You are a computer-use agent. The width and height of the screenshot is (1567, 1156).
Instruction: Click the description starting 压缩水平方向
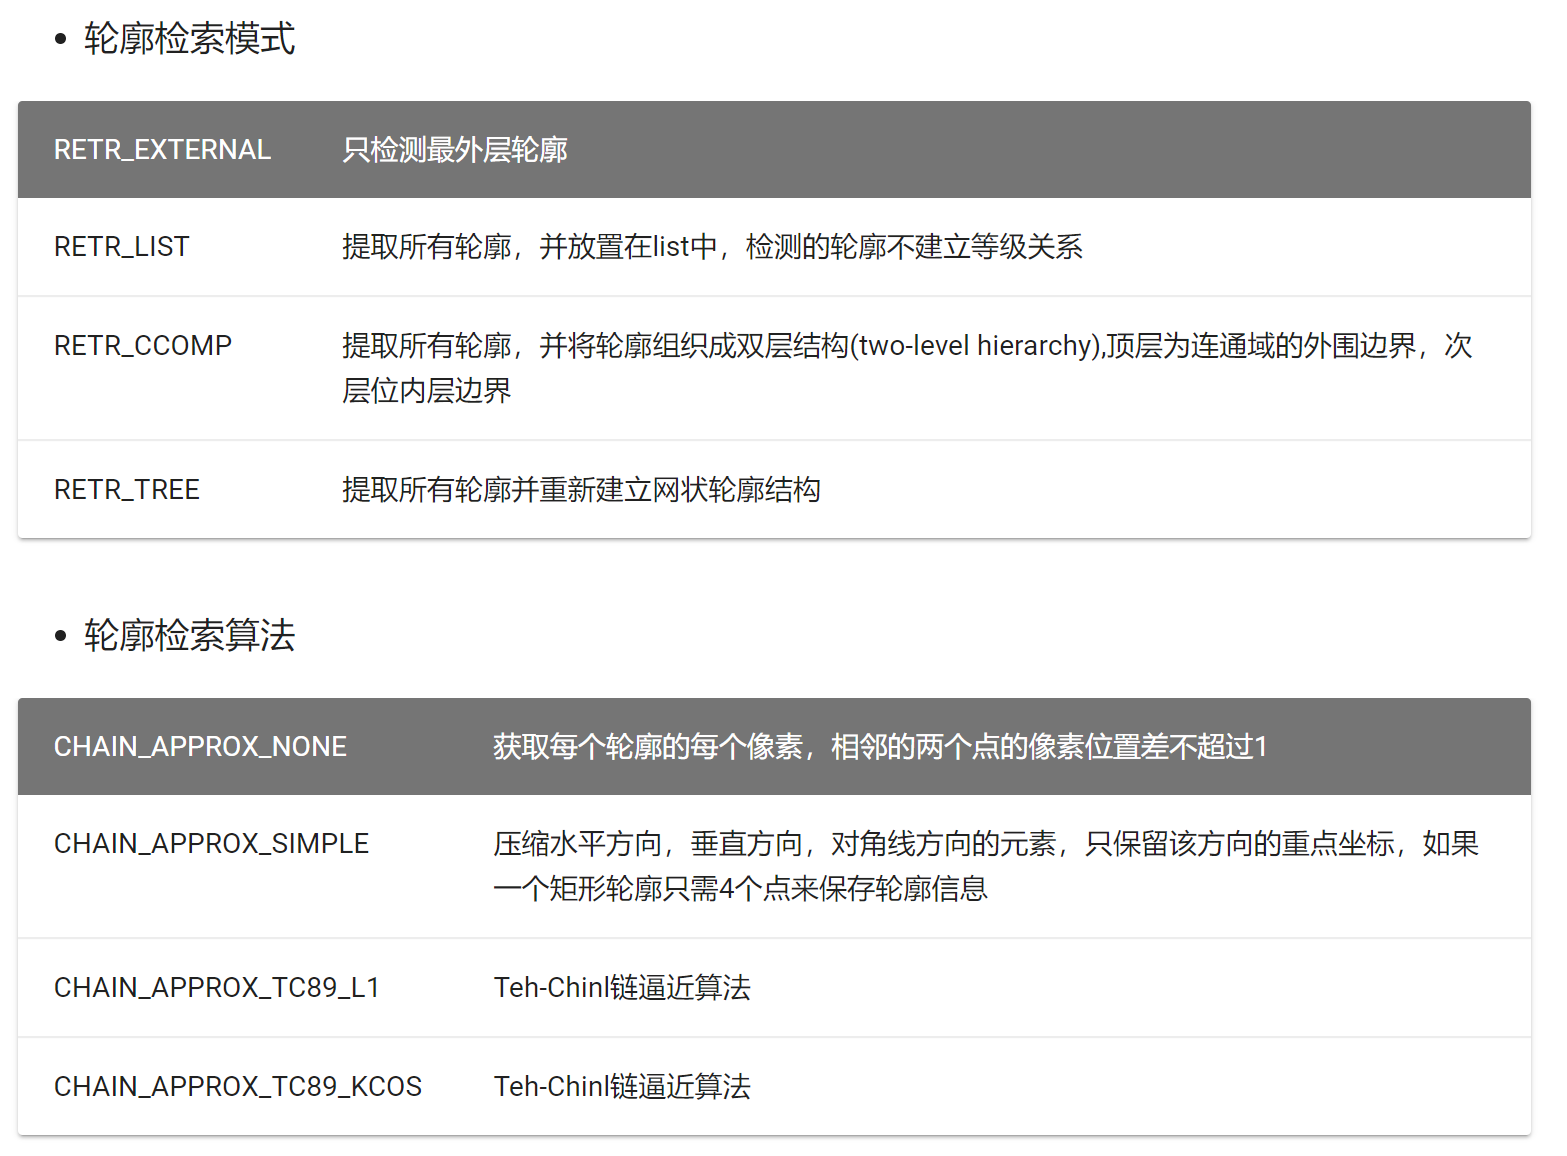pyautogui.click(x=986, y=866)
